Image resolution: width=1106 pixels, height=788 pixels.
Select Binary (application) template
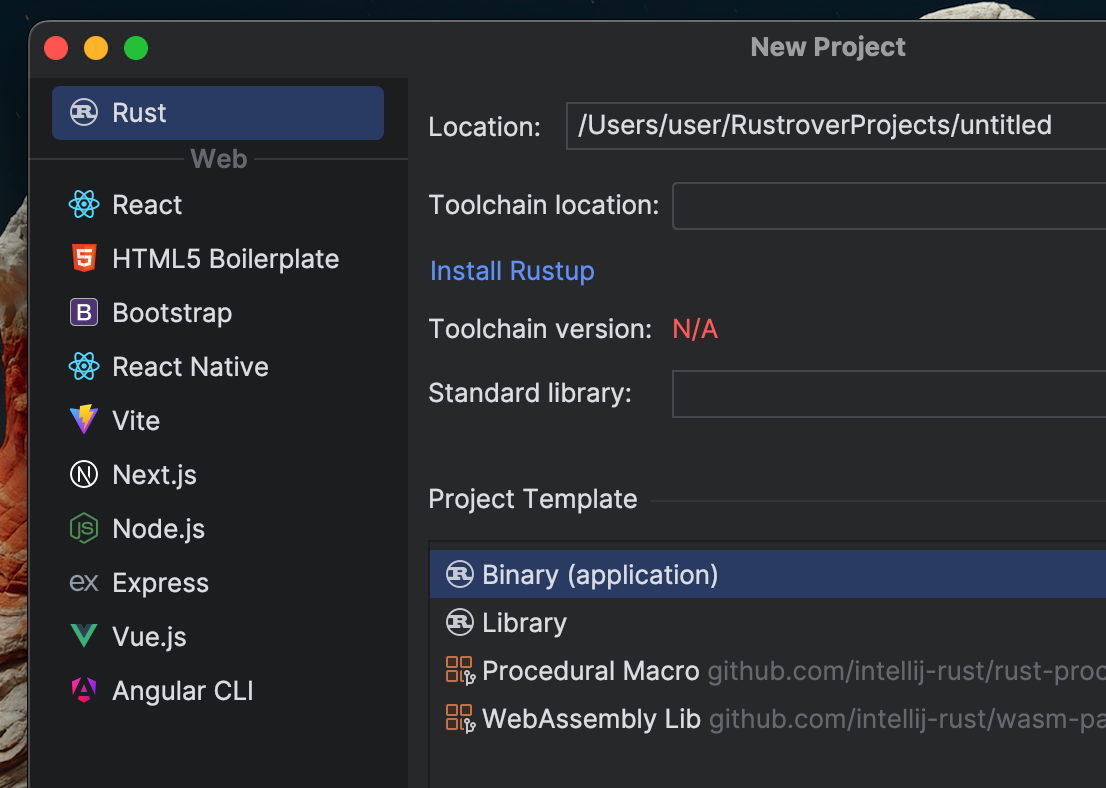pyautogui.click(x=767, y=574)
